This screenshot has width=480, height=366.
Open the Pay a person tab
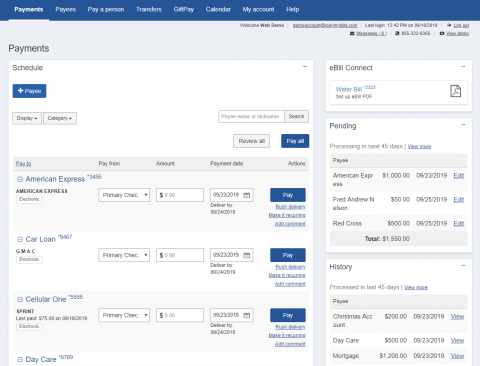pos(106,9)
